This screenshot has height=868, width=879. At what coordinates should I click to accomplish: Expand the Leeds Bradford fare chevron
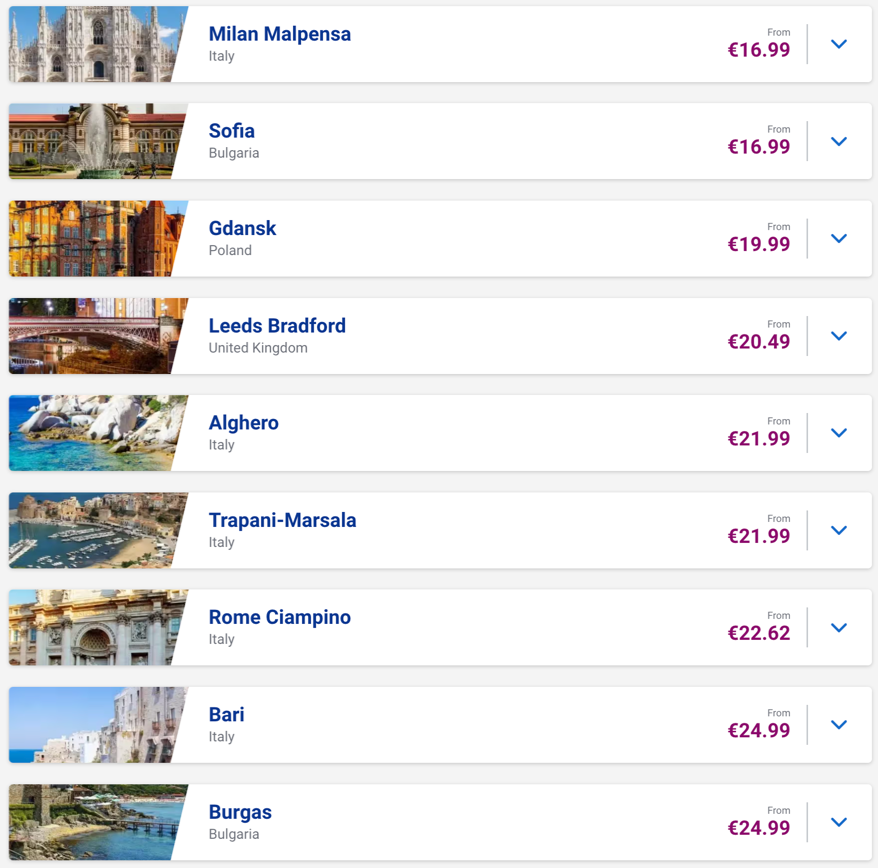[x=839, y=336]
